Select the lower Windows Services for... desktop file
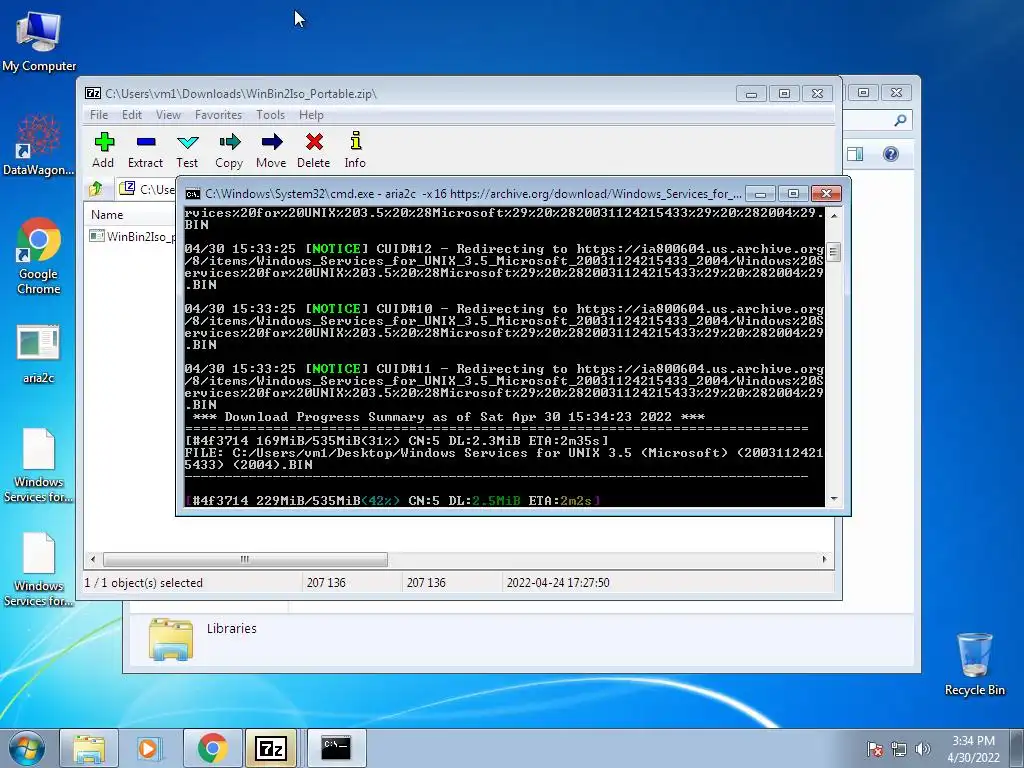This screenshot has width=1024, height=768. [x=39, y=569]
